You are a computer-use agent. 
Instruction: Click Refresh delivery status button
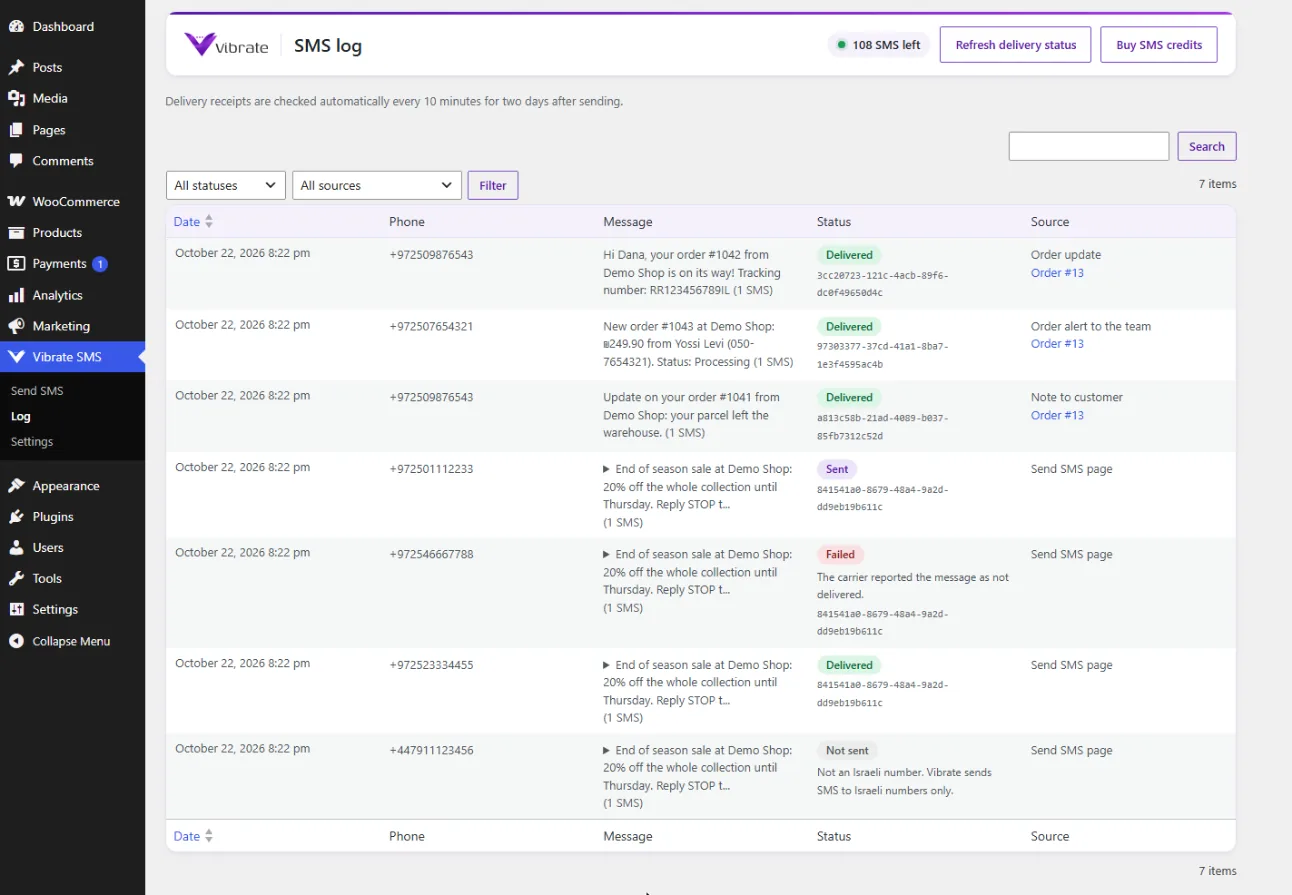coord(1016,45)
